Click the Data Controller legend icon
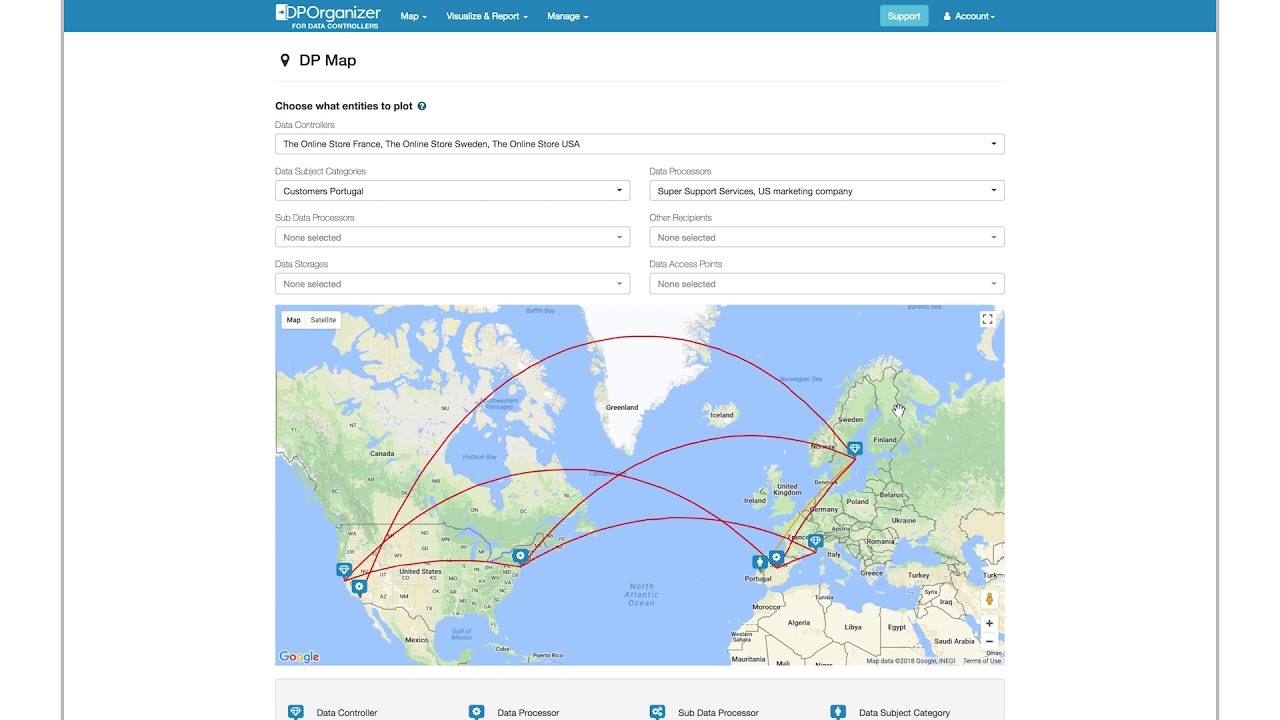This screenshot has width=1280, height=720. 295,712
